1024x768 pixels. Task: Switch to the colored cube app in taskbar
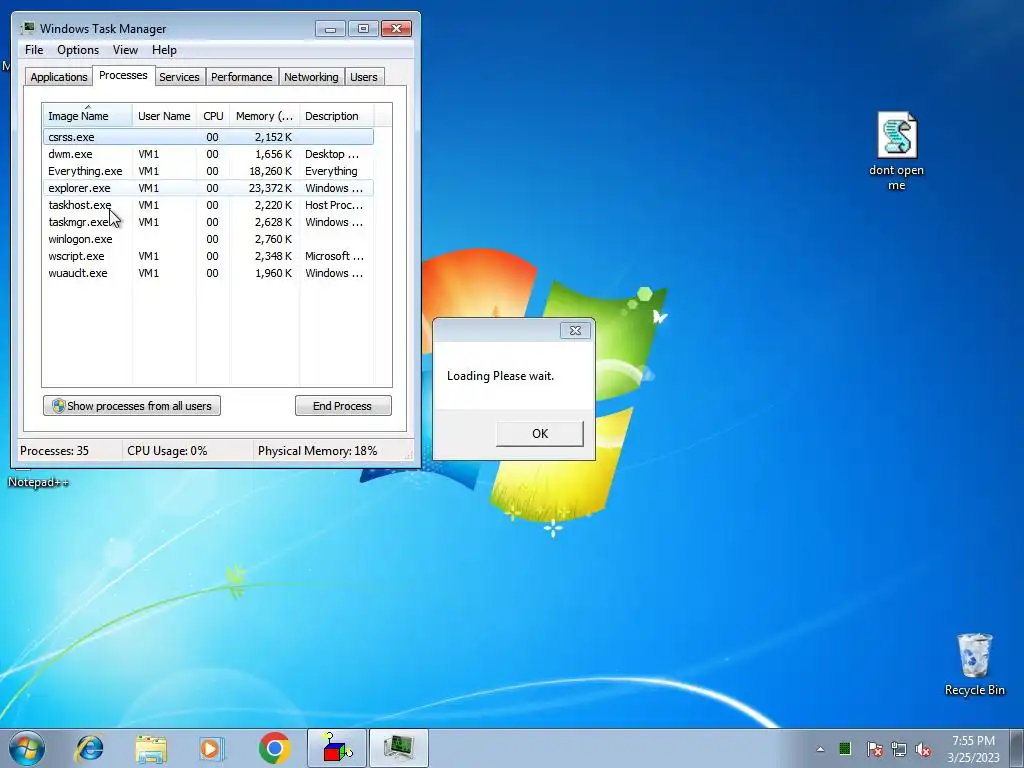pyautogui.click(x=337, y=748)
